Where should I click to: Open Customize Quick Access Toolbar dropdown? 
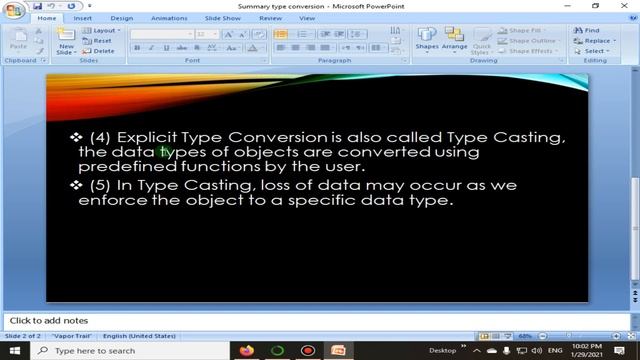tap(90, 6)
